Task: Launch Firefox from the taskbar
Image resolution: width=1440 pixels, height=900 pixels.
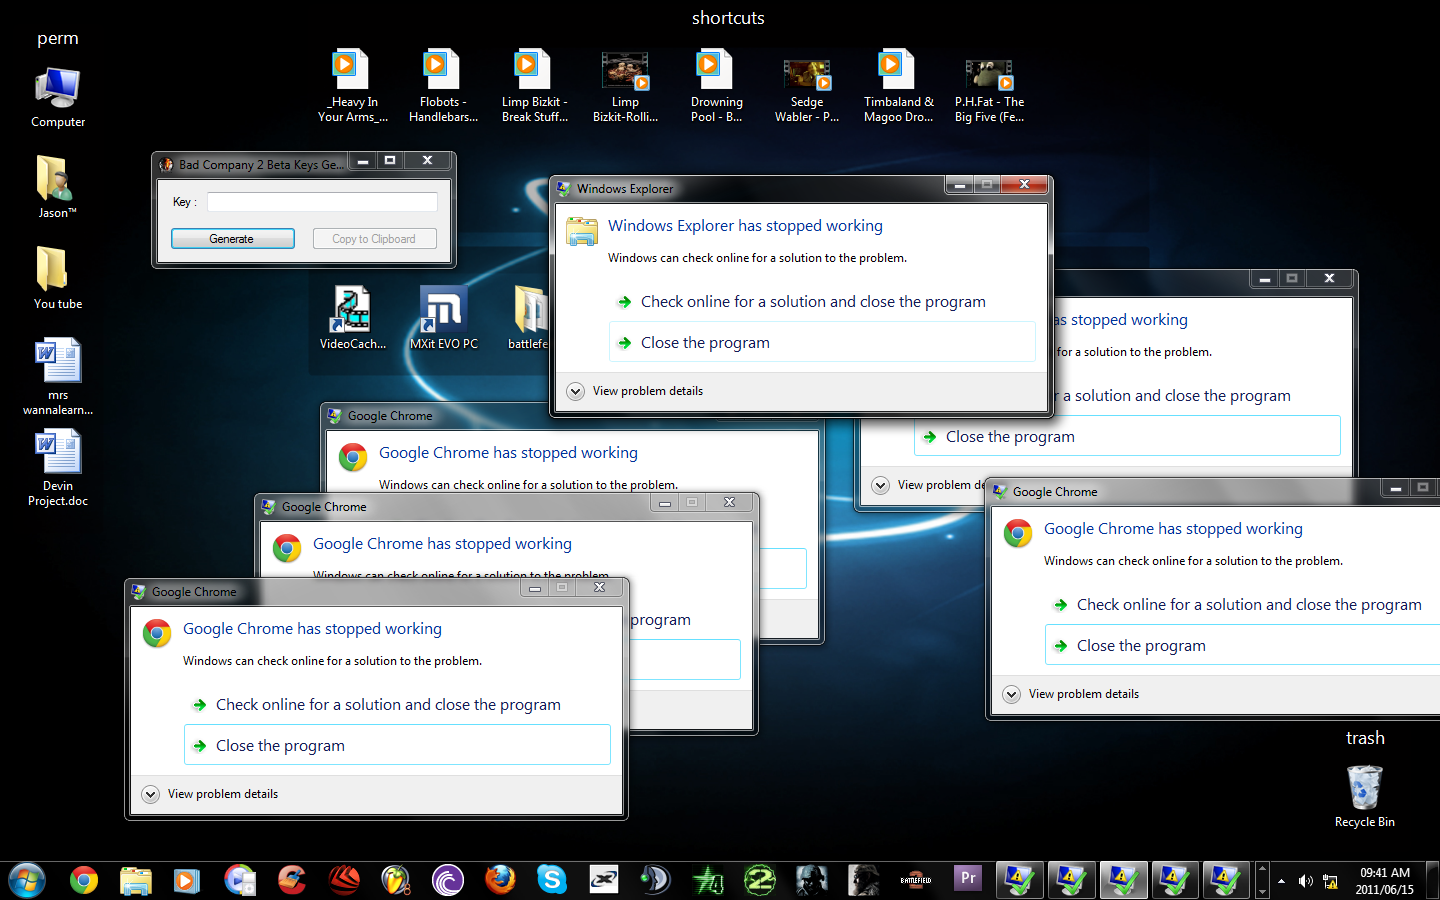Action: 500,880
